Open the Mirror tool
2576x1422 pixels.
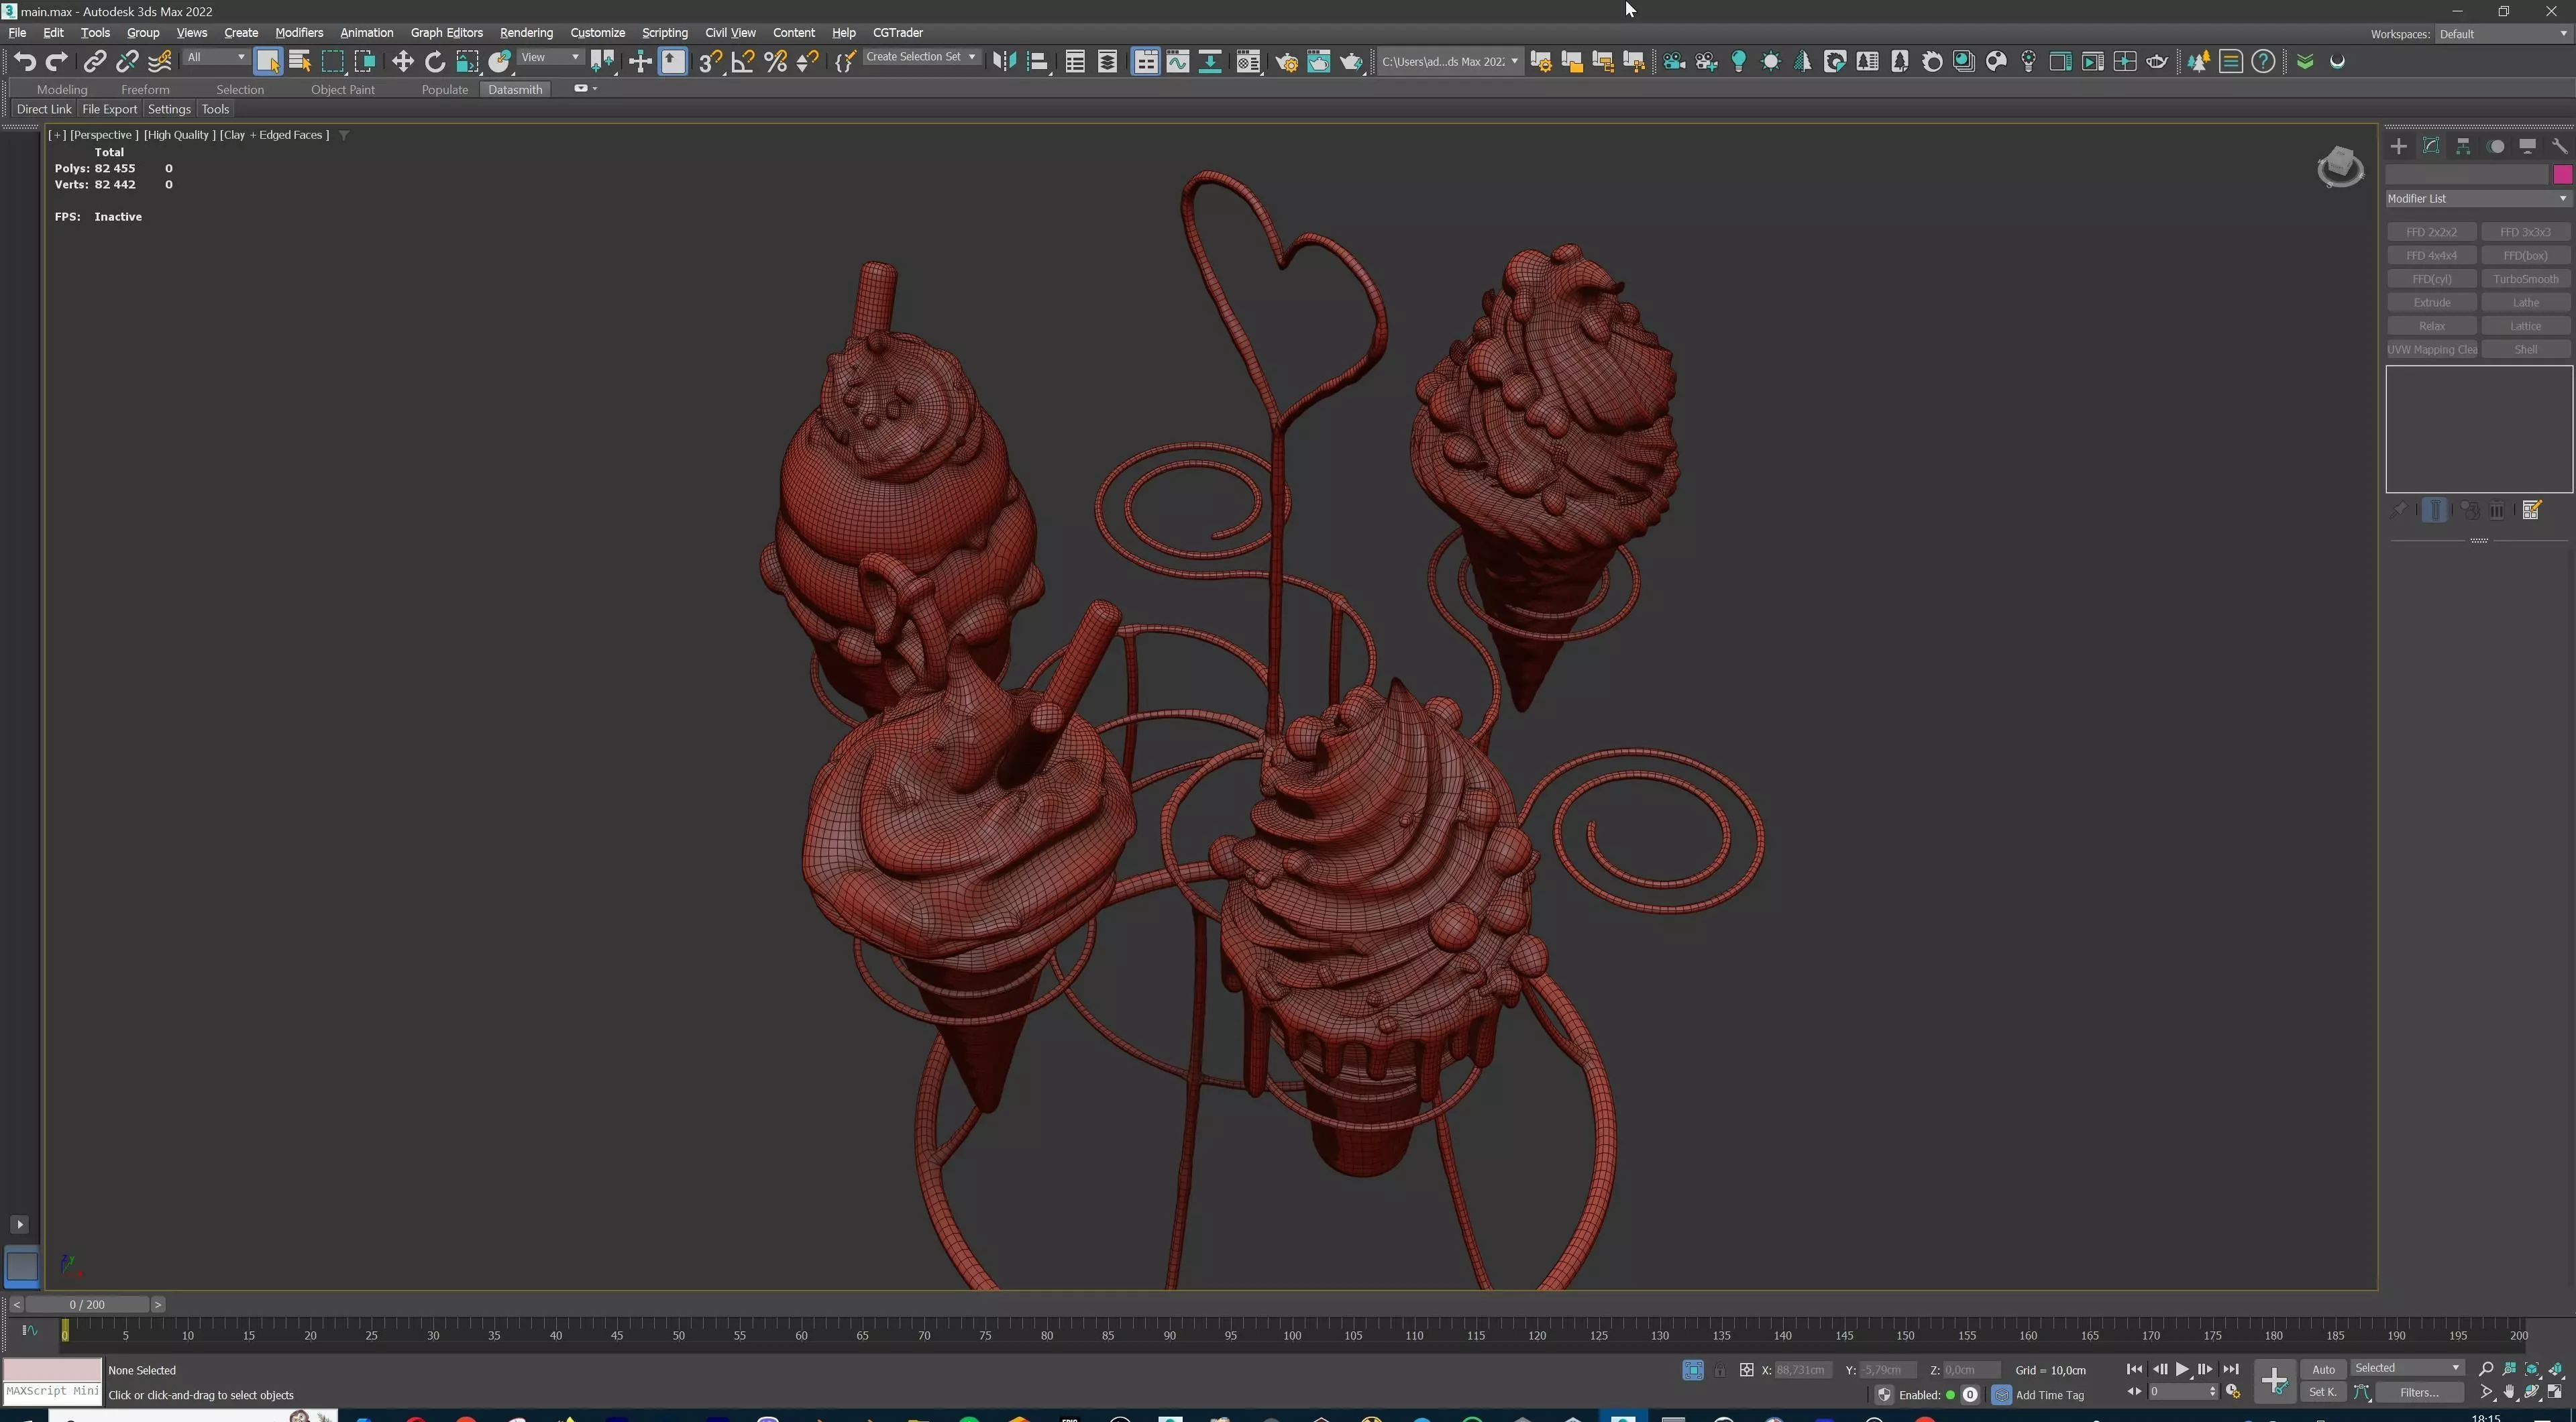1004,62
